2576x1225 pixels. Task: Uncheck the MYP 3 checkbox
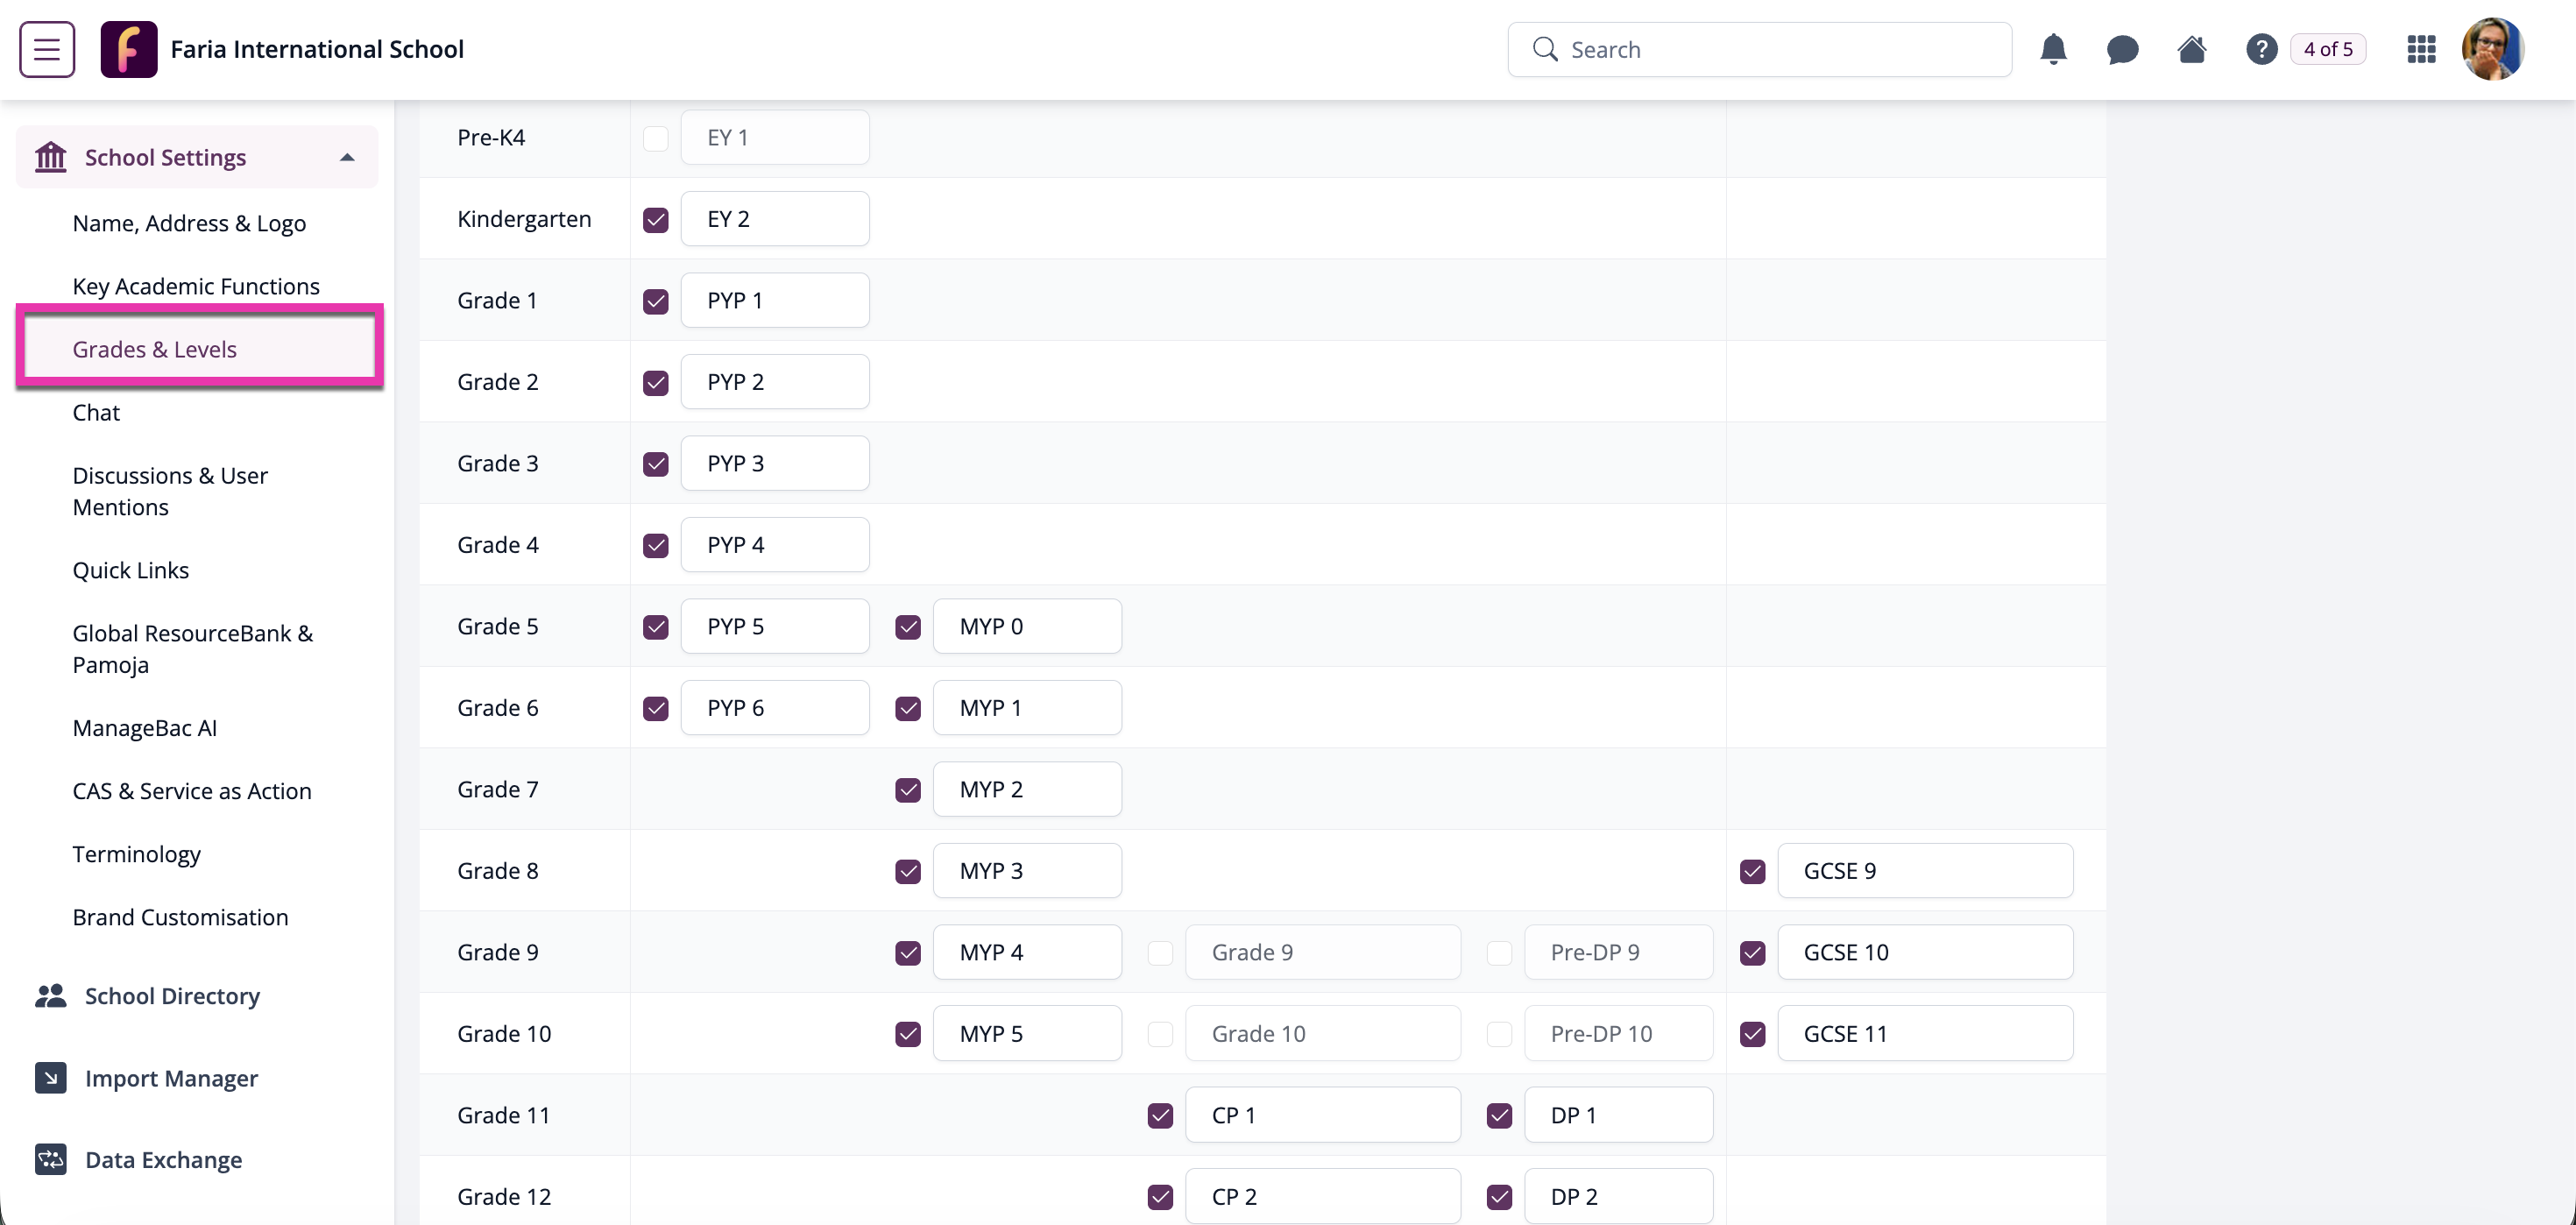click(908, 872)
